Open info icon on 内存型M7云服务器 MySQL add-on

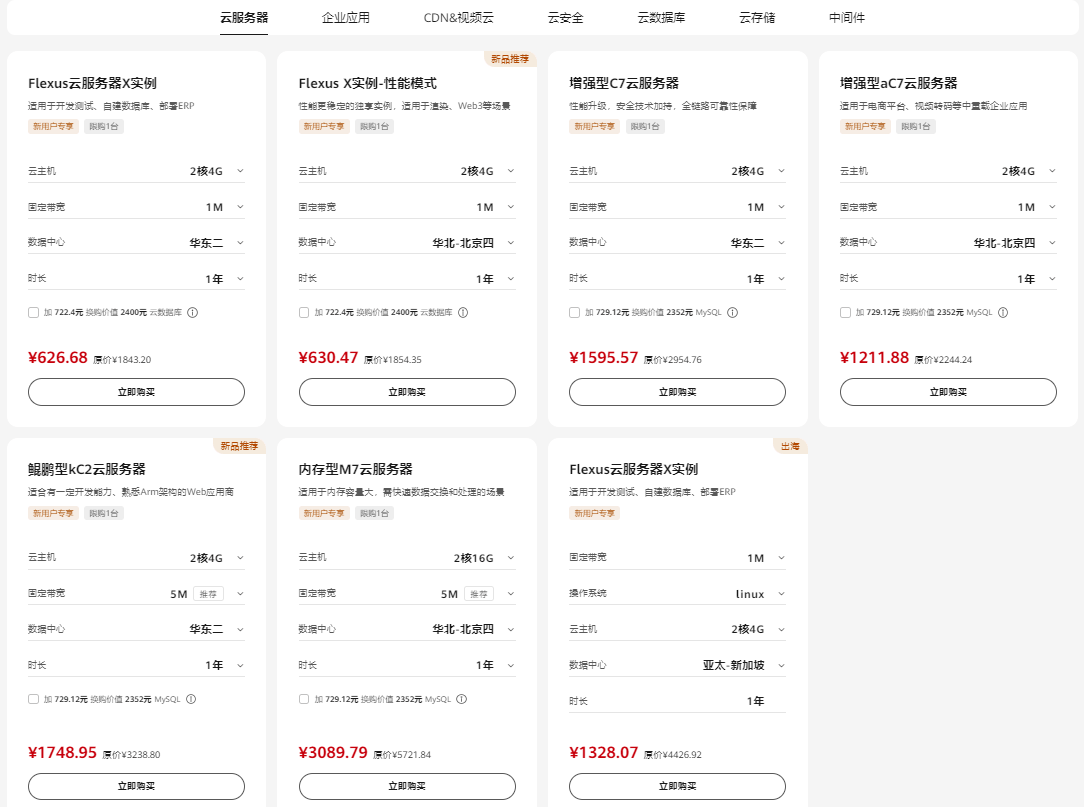click(x=462, y=699)
